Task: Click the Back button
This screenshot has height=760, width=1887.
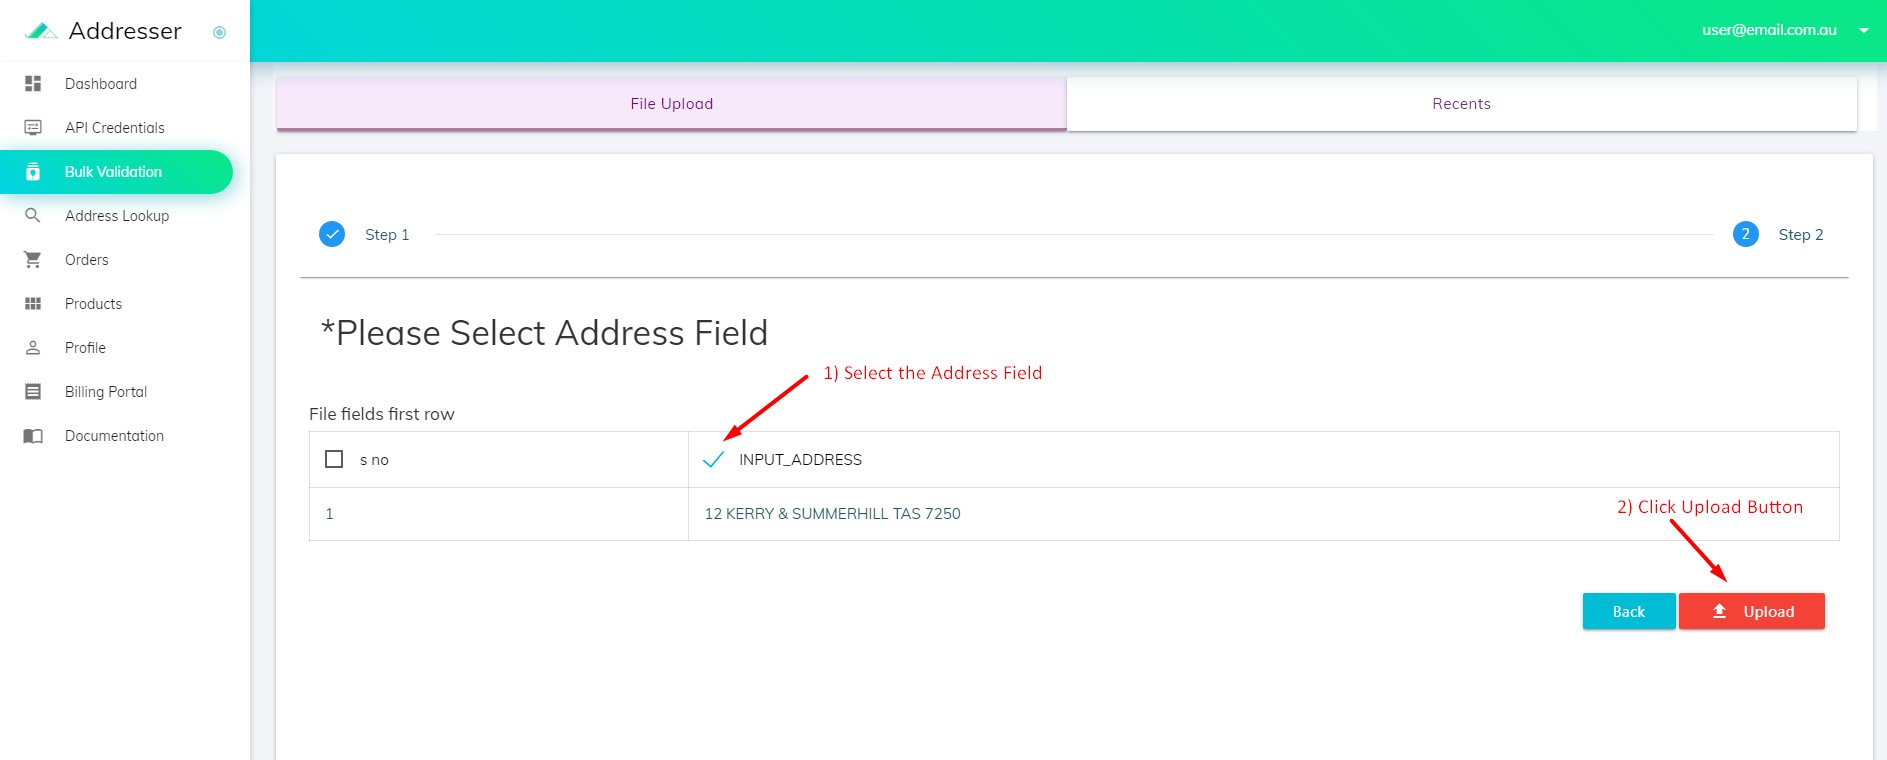Action: 1628,611
